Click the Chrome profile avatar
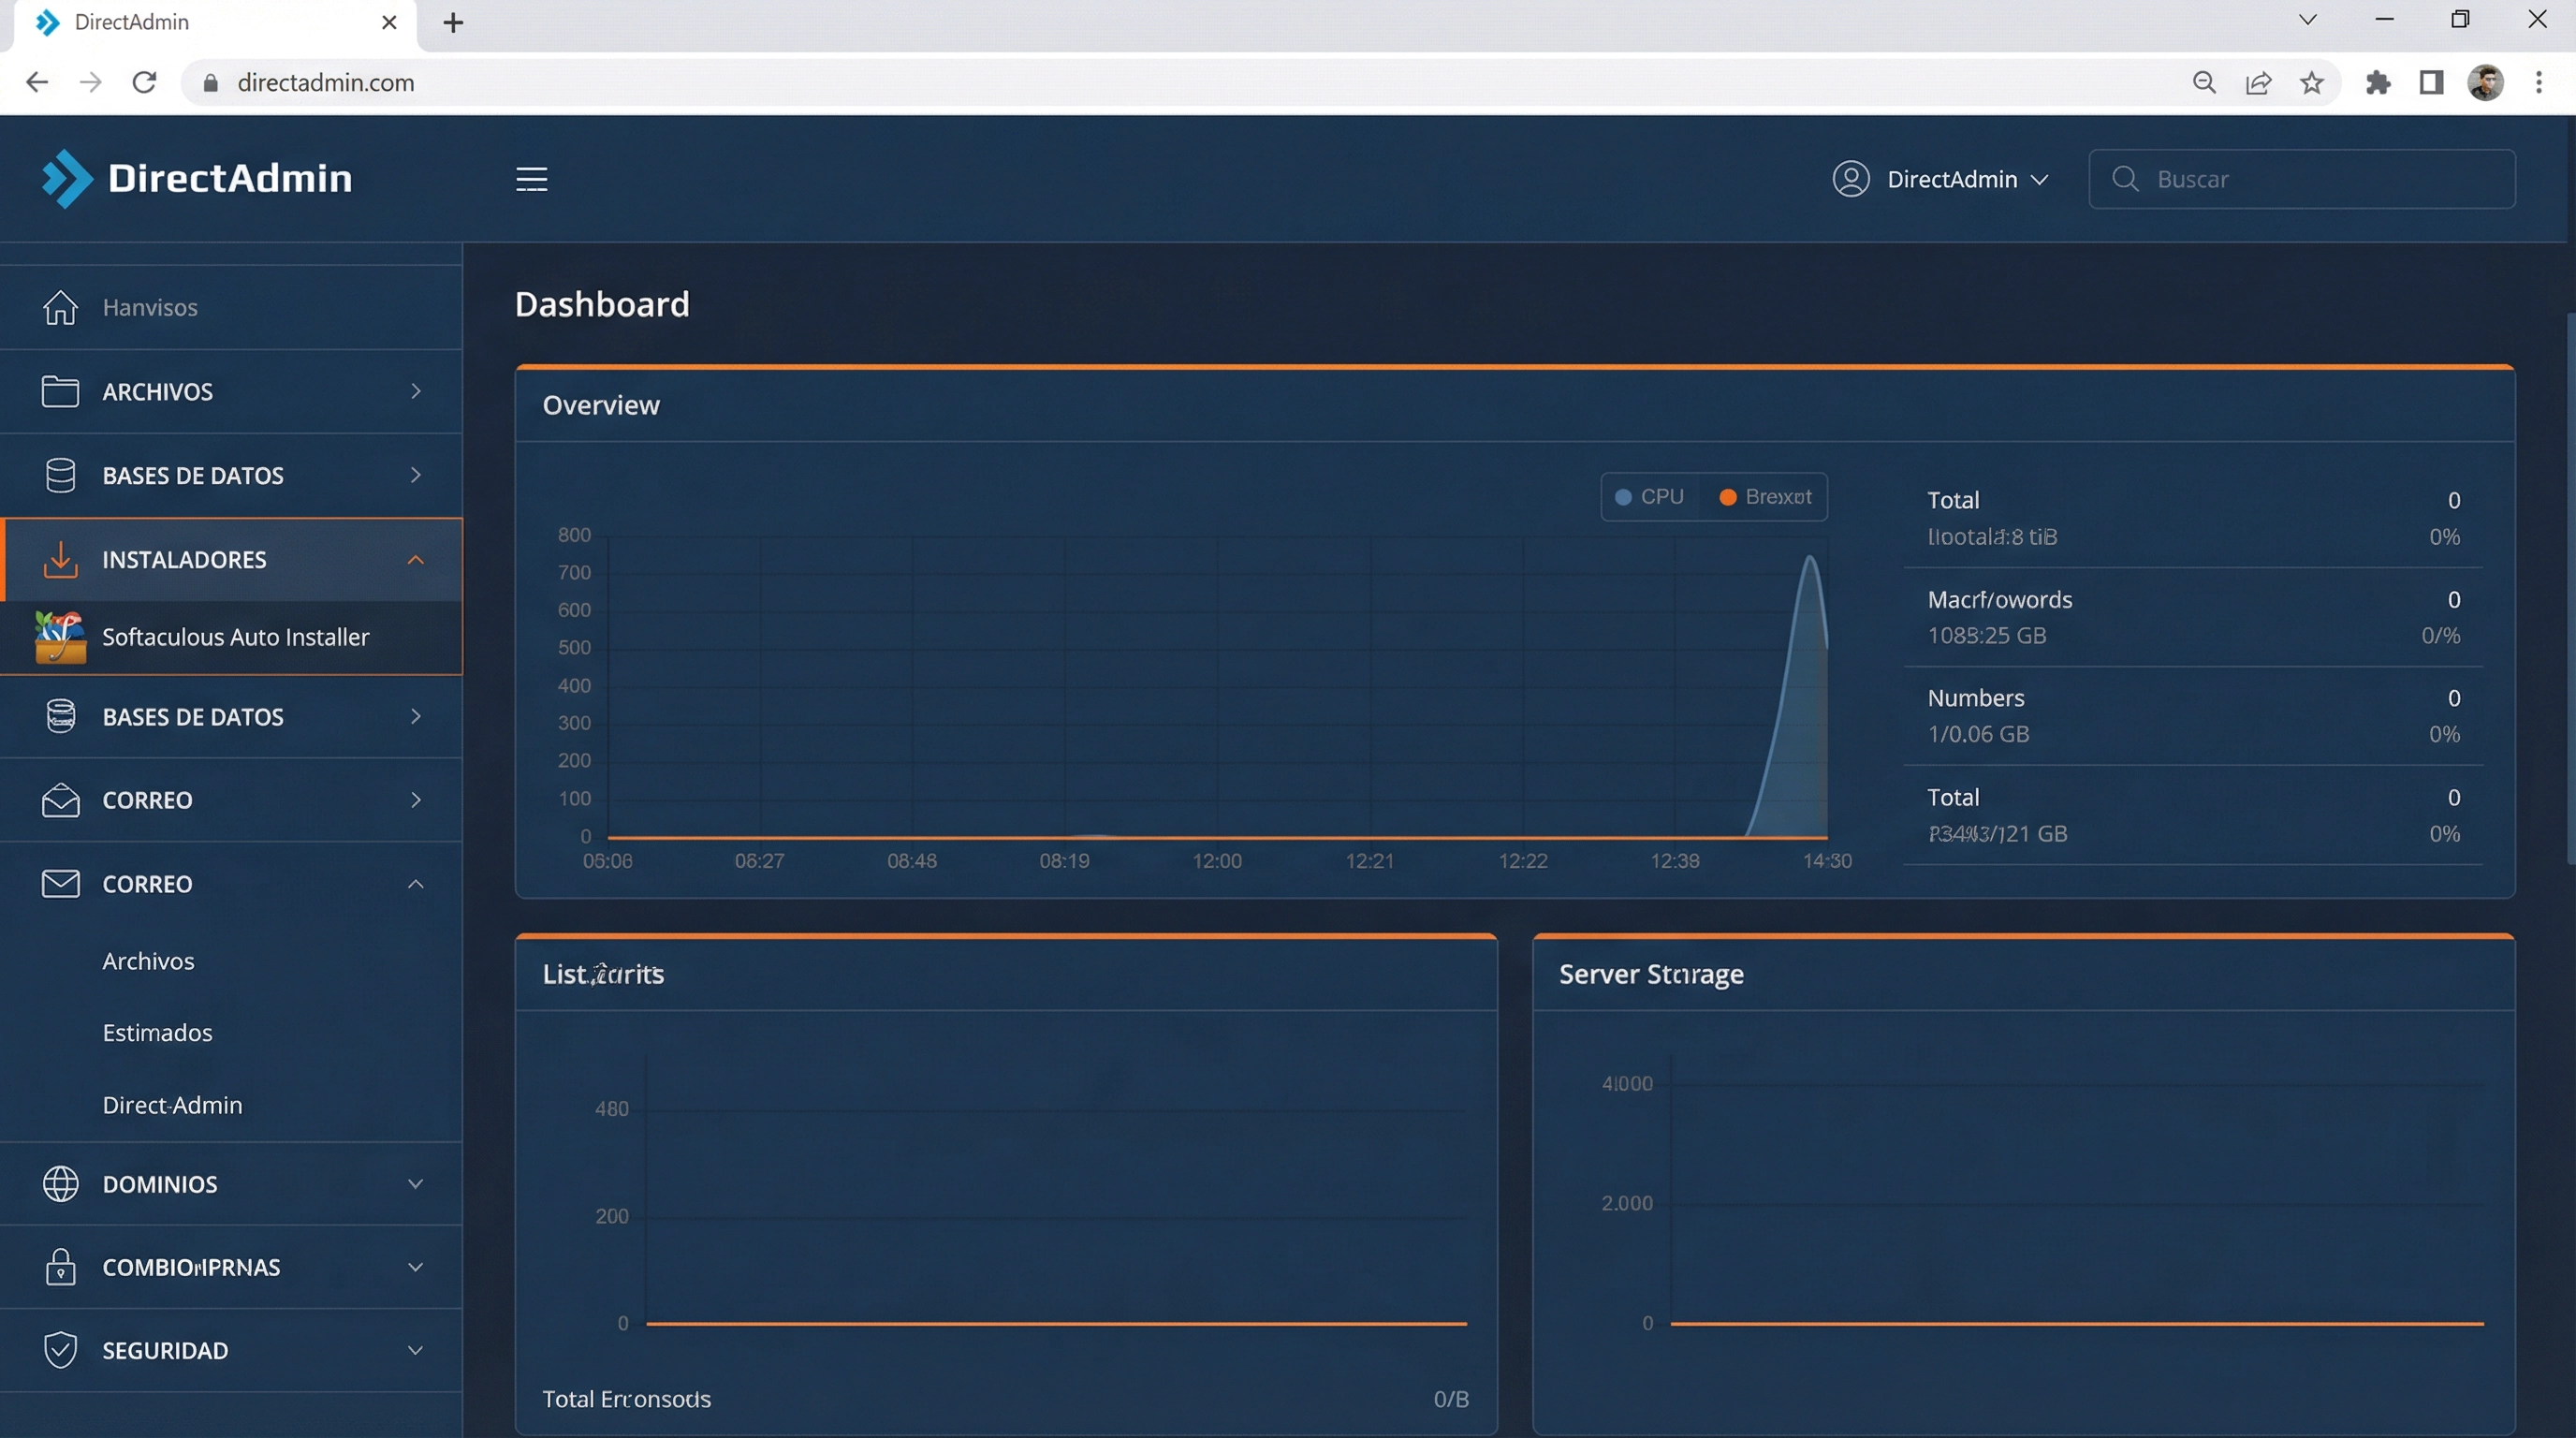The image size is (2576, 1438). click(2485, 82)
